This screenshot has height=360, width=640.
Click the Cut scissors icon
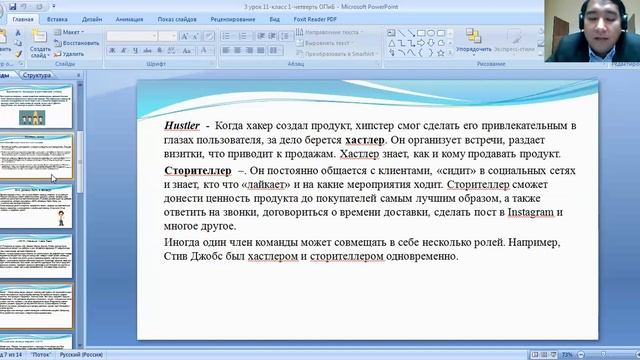pos(18,32)
